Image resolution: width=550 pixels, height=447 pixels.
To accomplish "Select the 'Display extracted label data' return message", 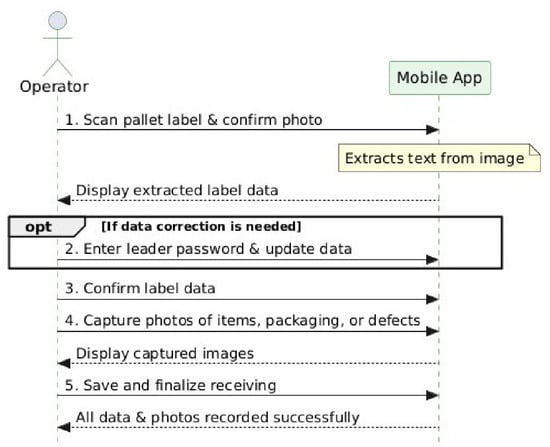I will tap(177, 191).
